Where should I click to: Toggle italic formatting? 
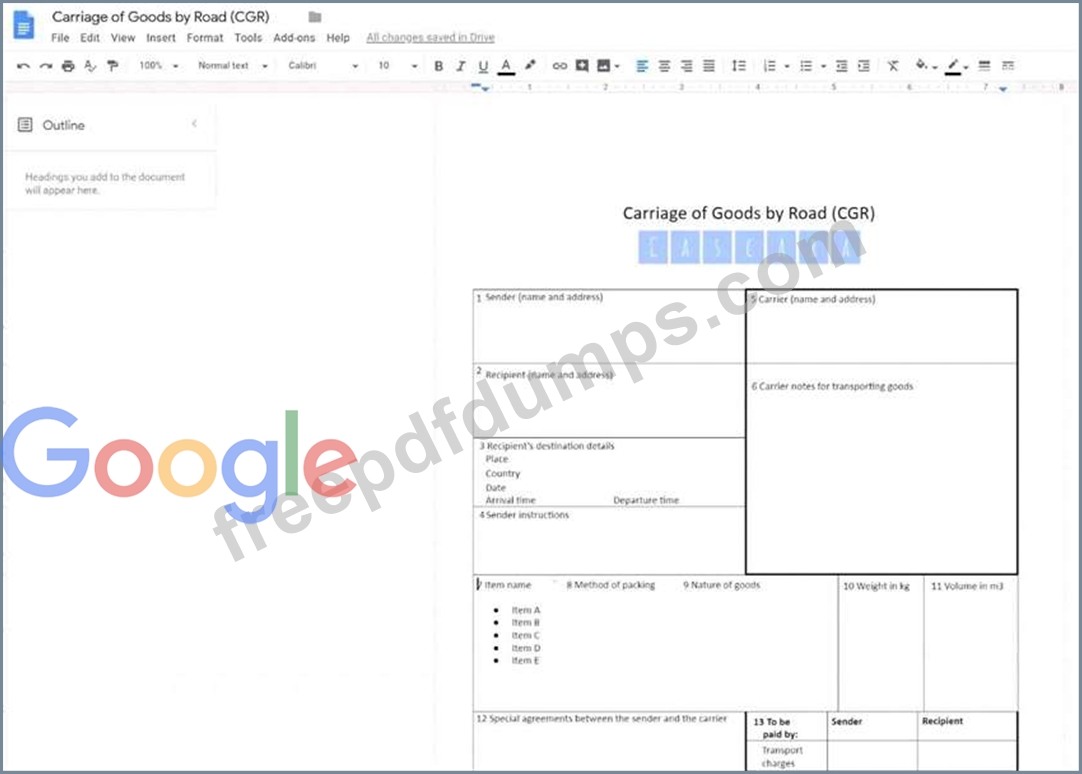(460, 66)
